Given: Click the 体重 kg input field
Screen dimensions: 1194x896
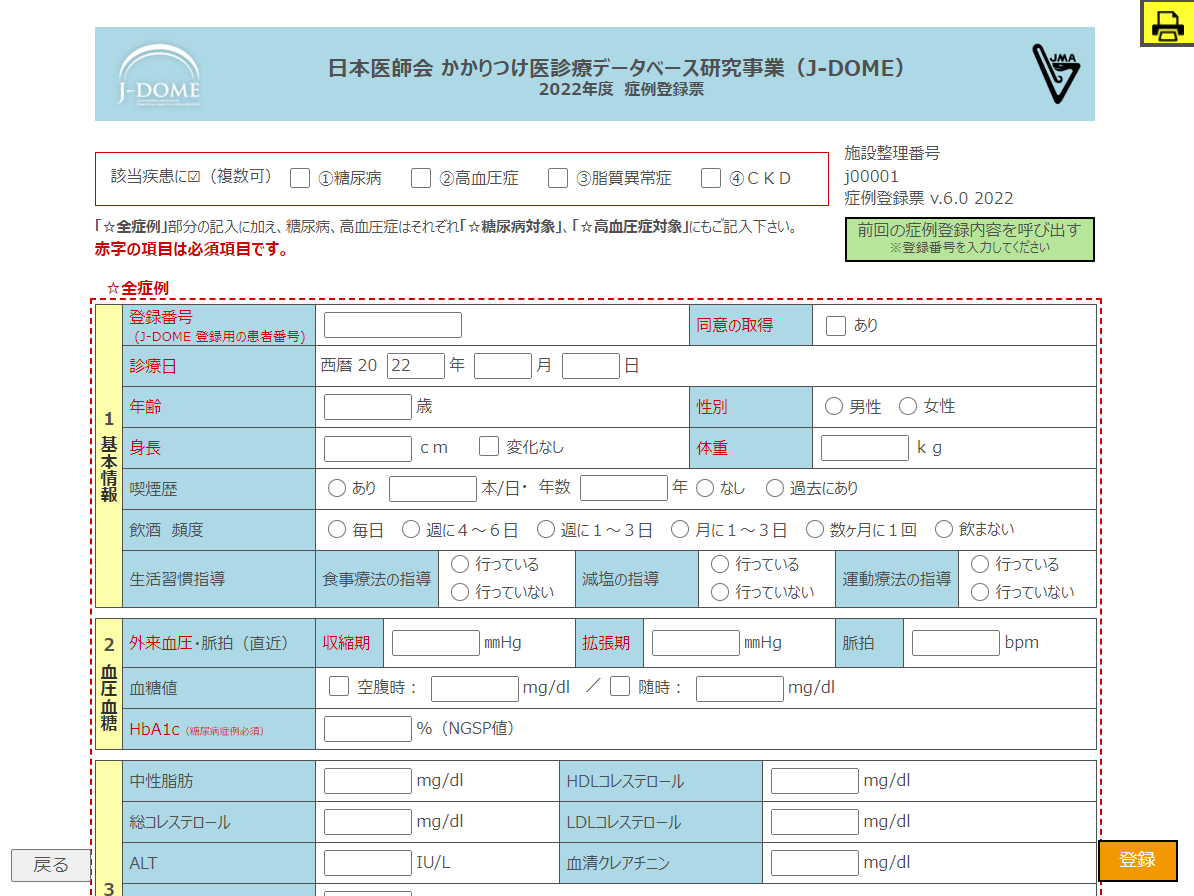Looking at the screenshot, I should click(865, 448).
